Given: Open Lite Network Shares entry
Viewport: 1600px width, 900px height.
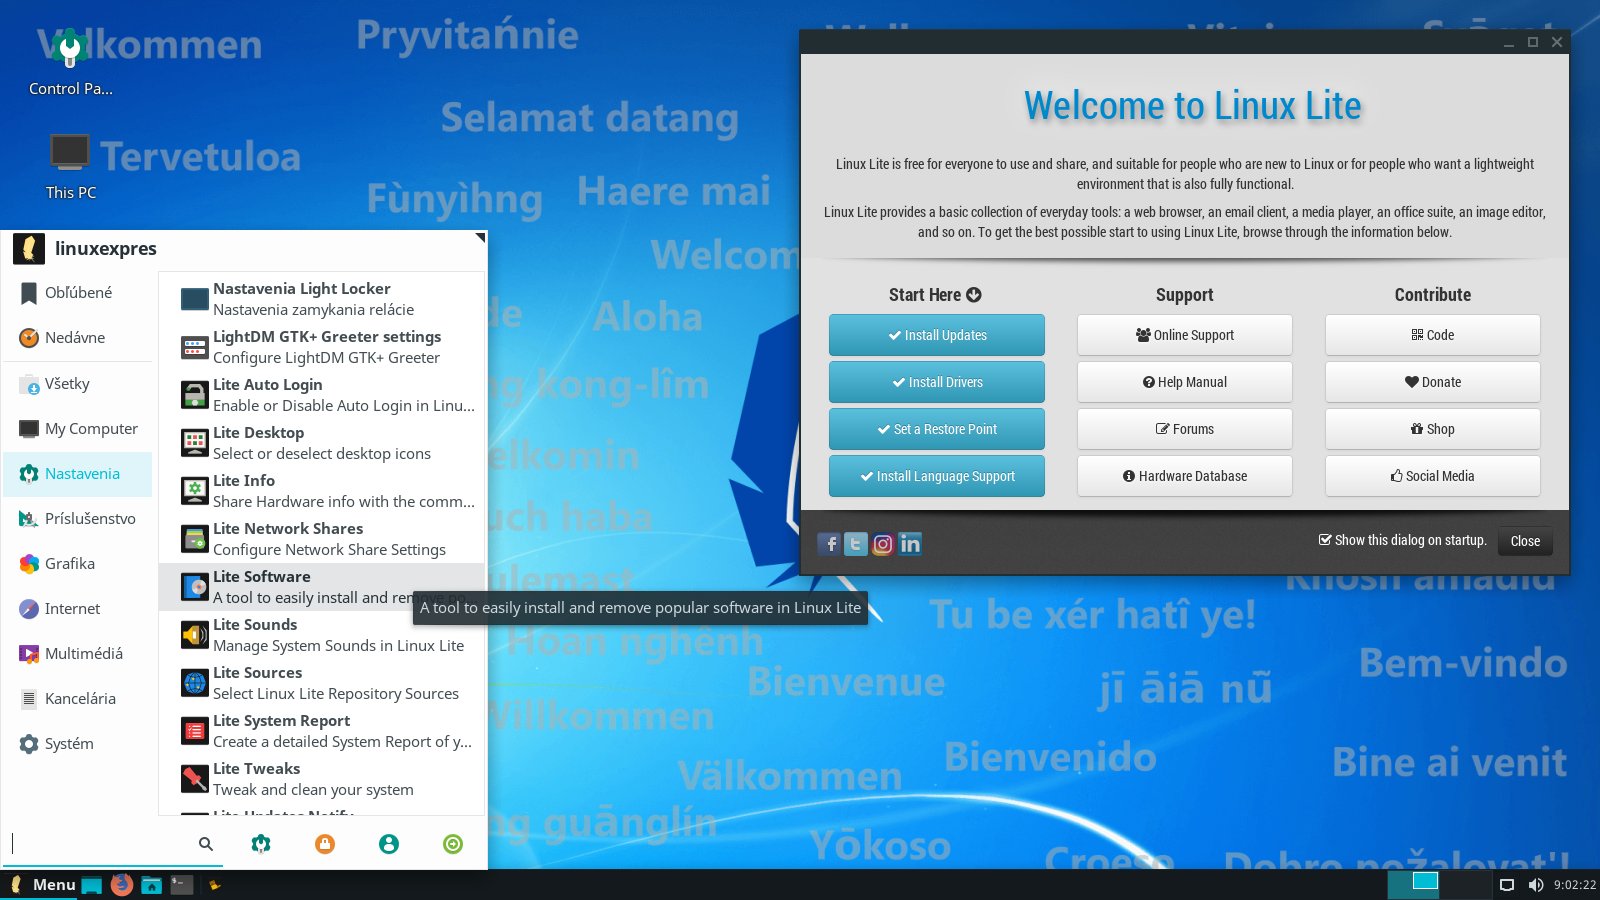Looking at the screenshot, I should point(322,539).
